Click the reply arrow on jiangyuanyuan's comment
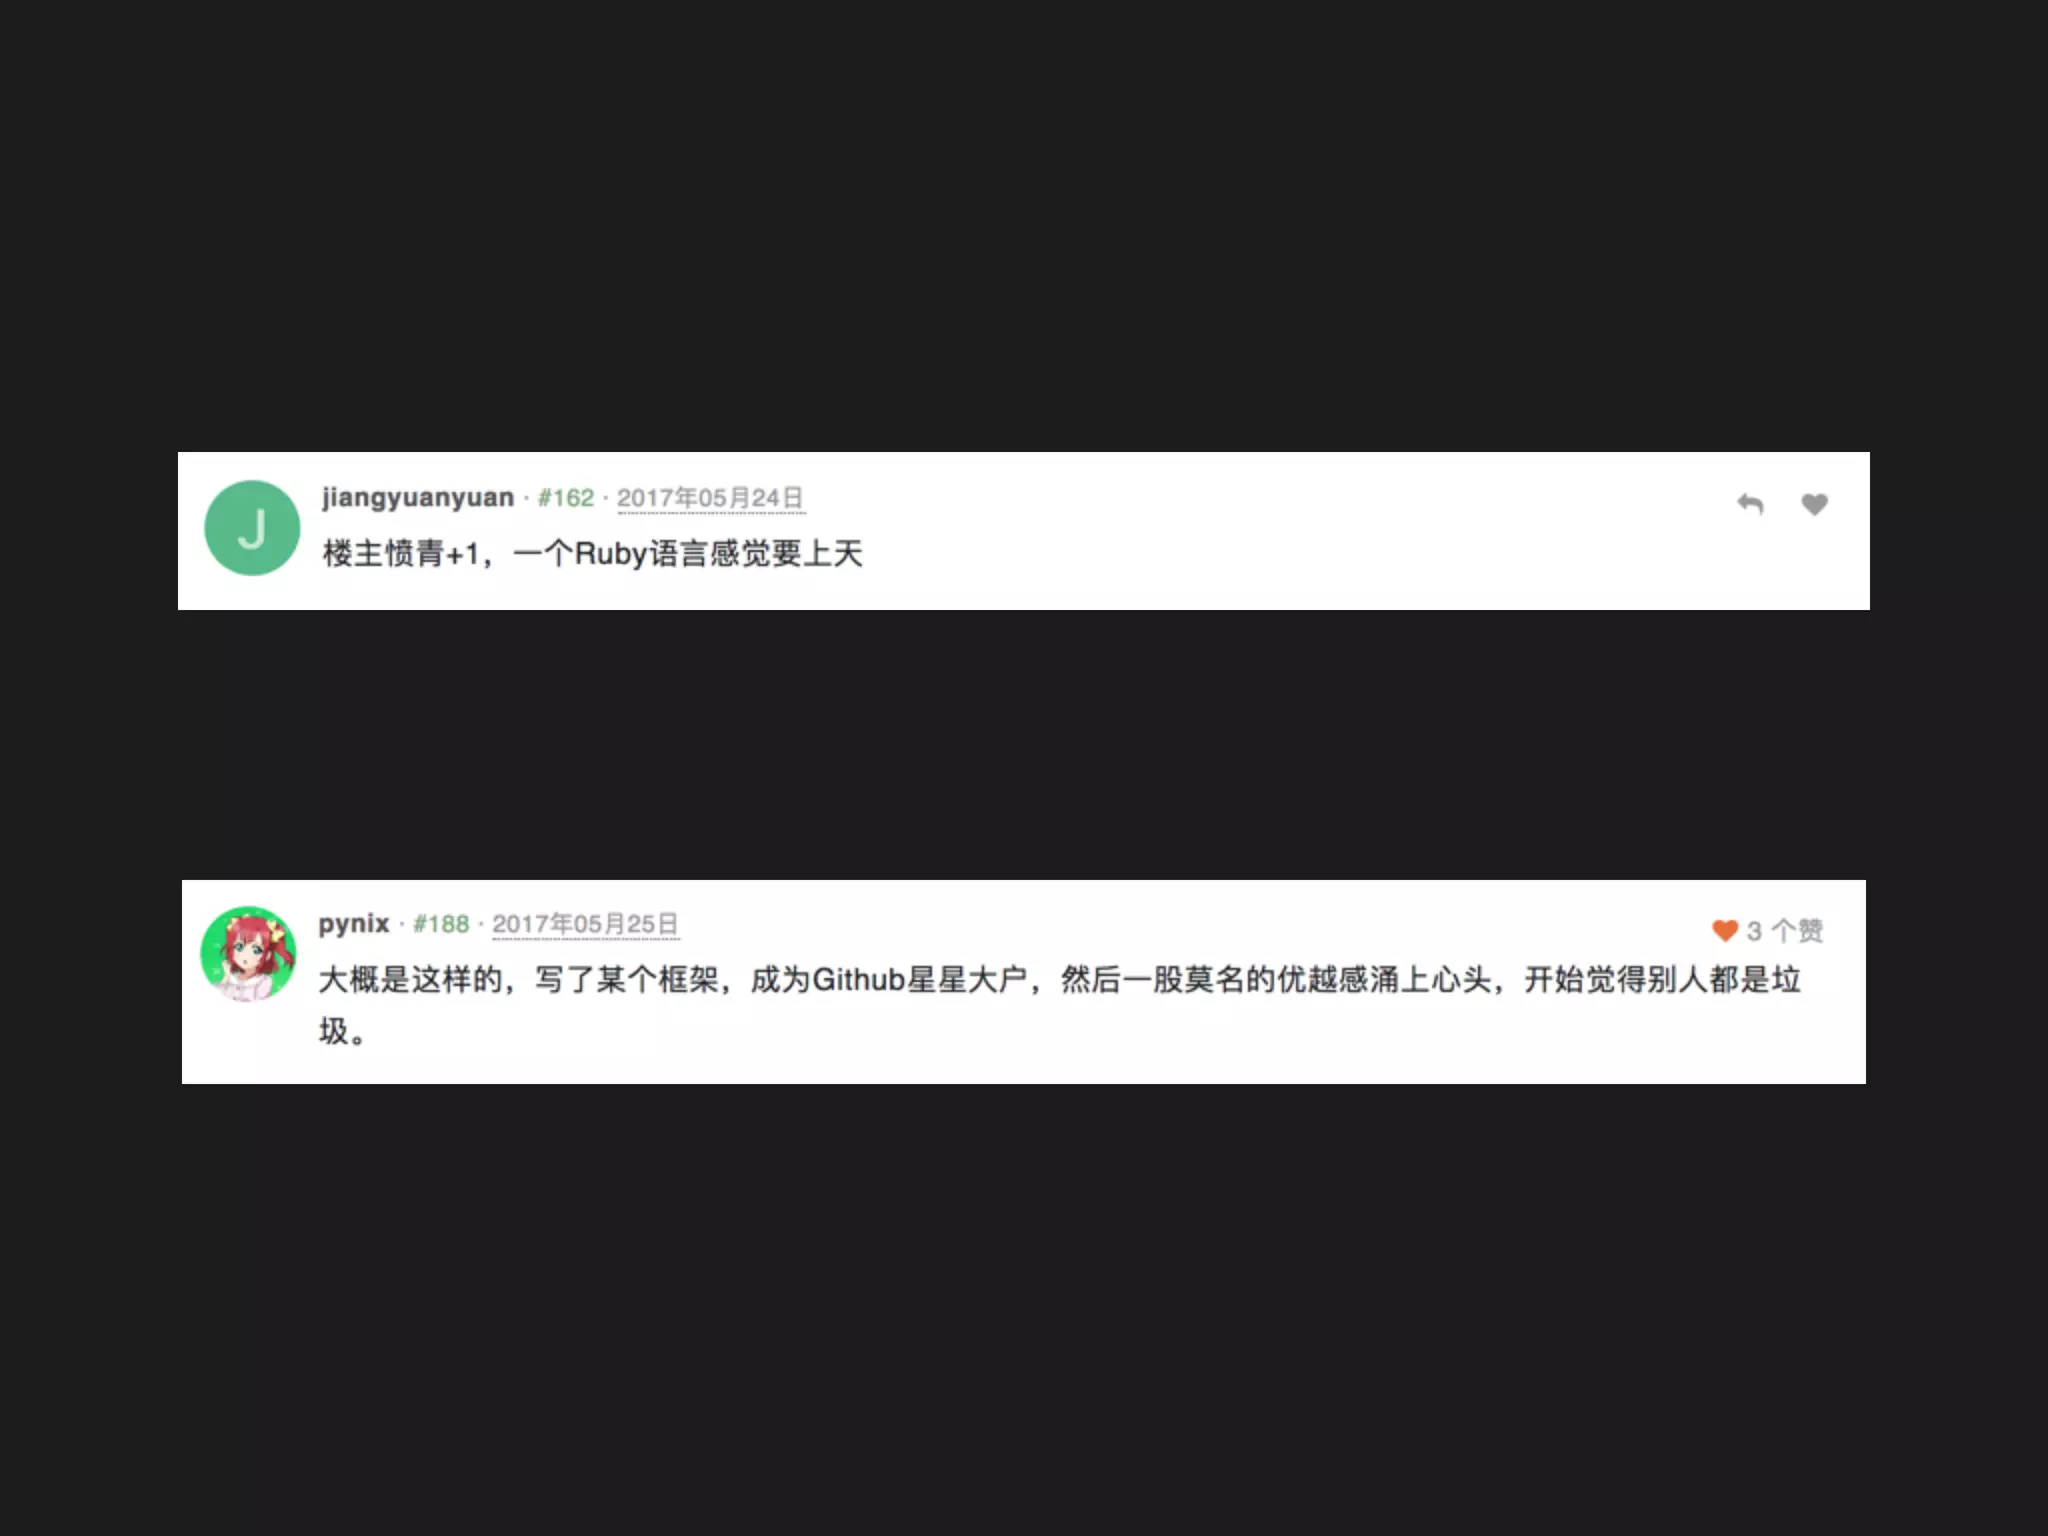Image resolution: width=2048 pixels, height=1536 pixels. [1750, 504]
